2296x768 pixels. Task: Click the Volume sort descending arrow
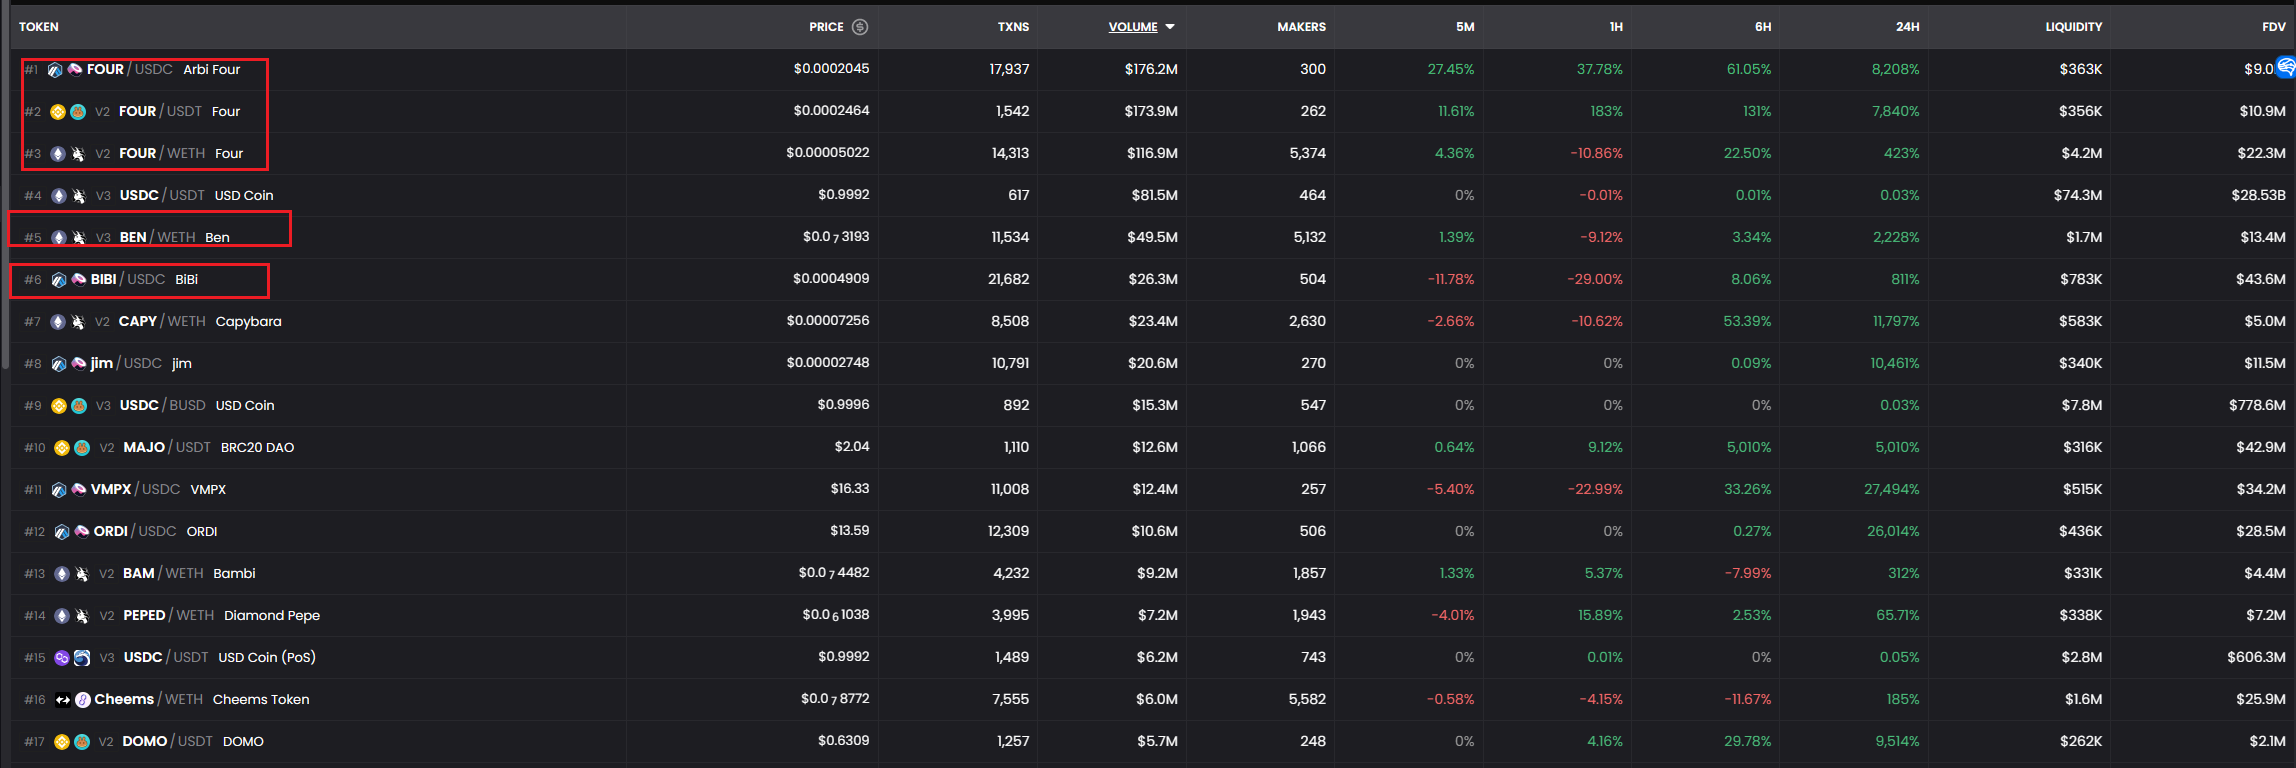coord(1170,27)
